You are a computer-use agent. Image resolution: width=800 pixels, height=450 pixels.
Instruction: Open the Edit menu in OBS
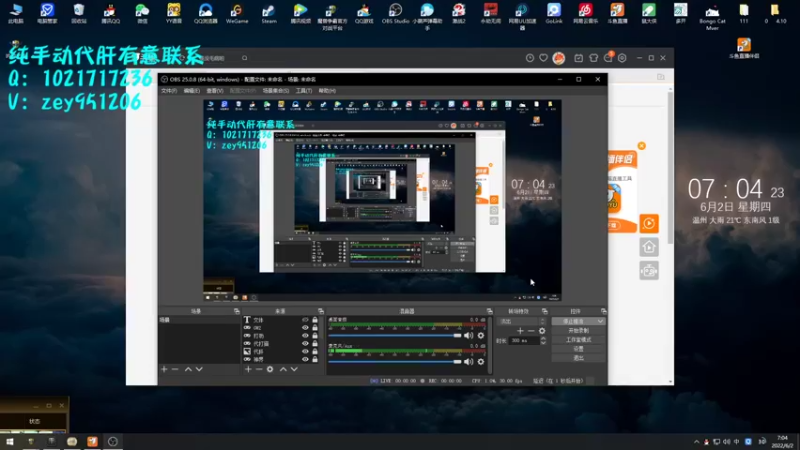191,91
